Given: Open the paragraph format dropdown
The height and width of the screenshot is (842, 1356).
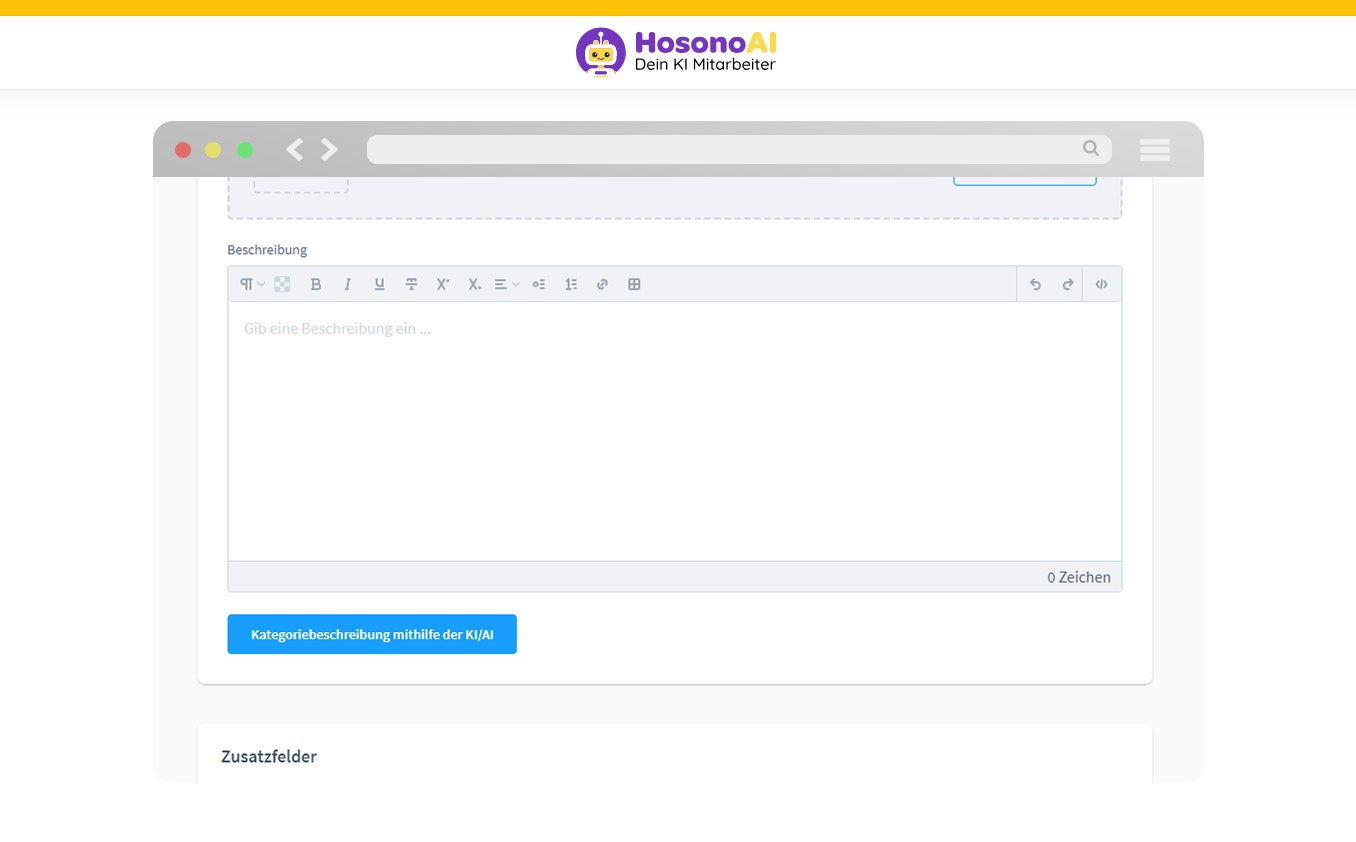Looking at the screenshot, I should coord(252,284).
